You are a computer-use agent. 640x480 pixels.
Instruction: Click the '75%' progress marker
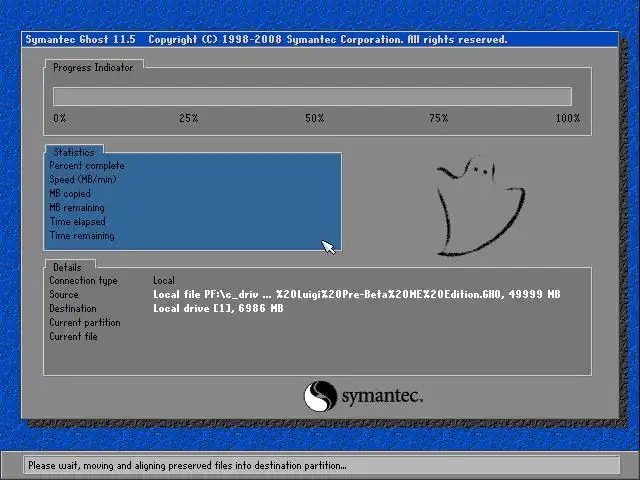click(x=439, y=118)
